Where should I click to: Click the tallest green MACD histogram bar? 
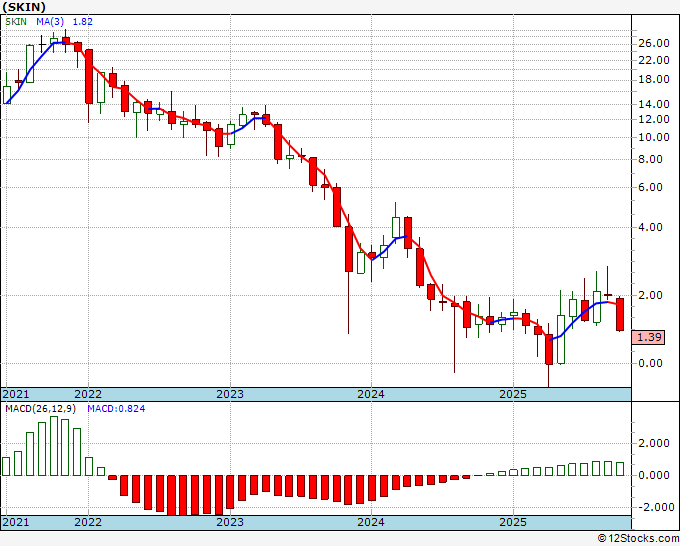pos(54,446)
